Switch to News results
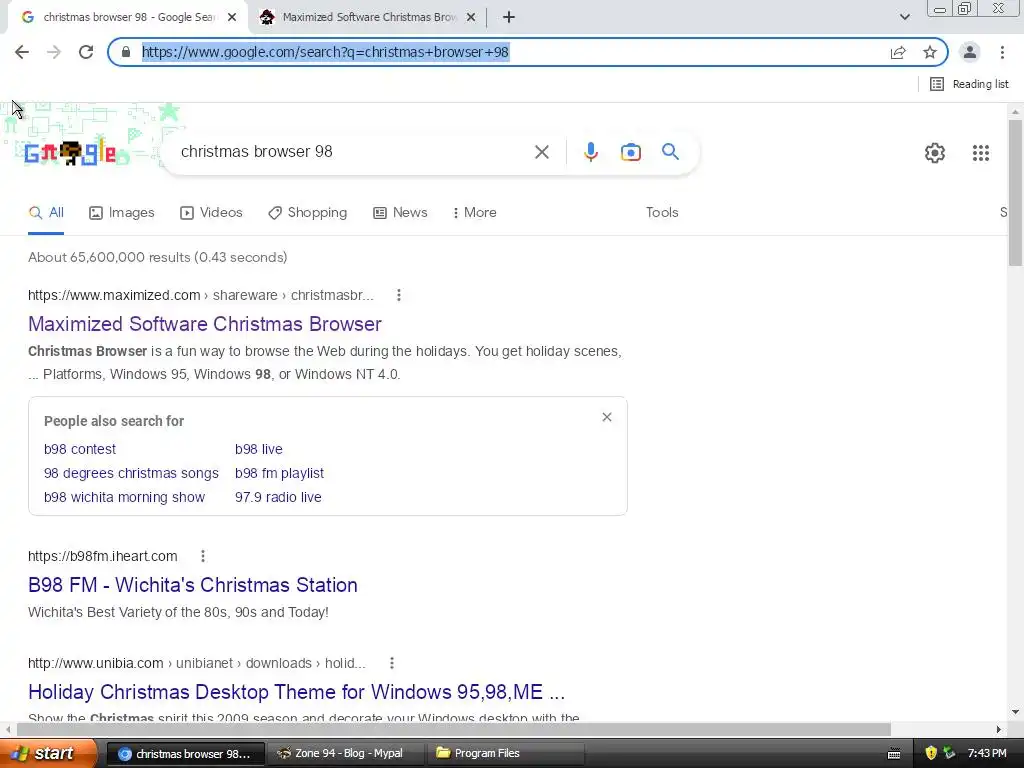This screenshot has height=768, width=1024. pos(400,213)
